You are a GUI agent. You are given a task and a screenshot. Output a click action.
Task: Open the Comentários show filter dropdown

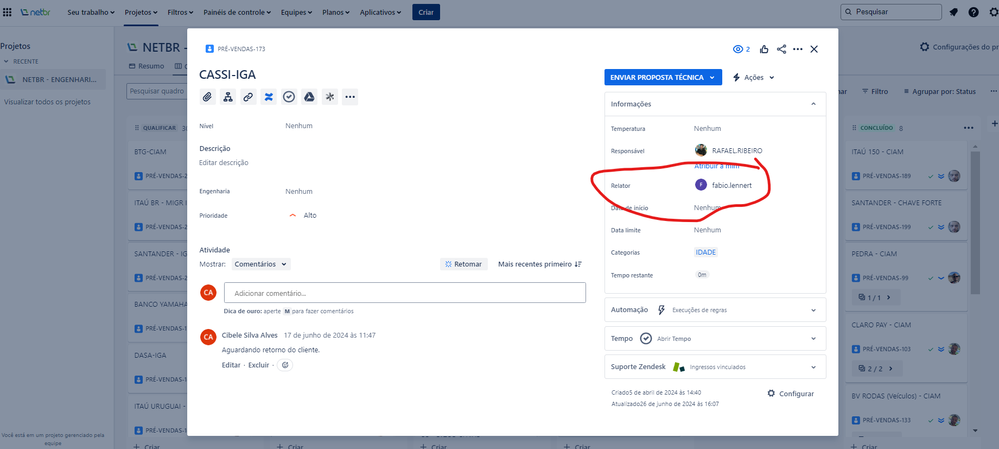261,264
